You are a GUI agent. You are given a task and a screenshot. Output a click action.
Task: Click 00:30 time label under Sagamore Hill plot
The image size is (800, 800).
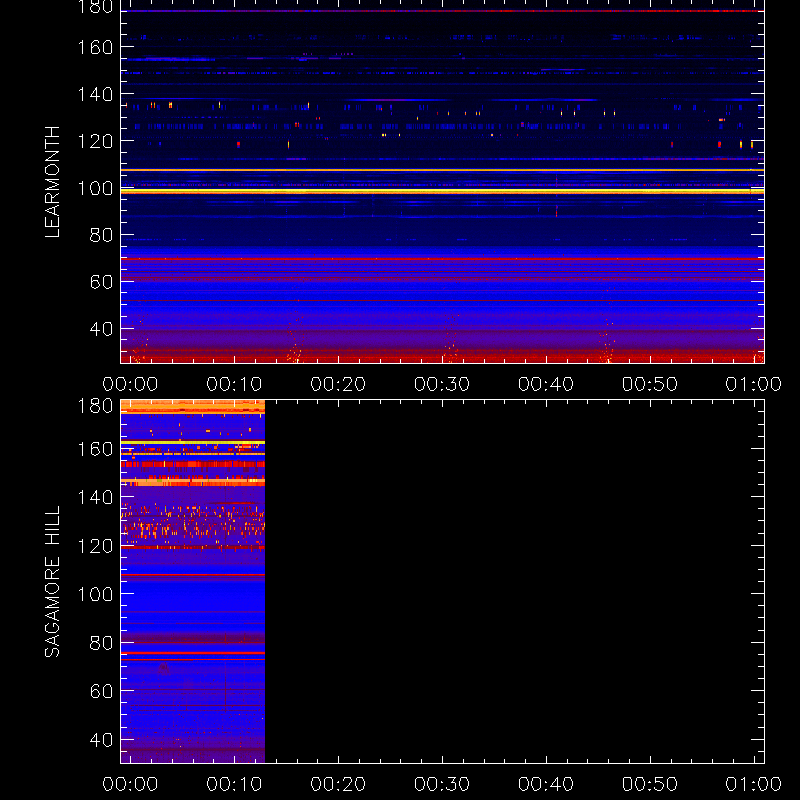coord(442,784)
